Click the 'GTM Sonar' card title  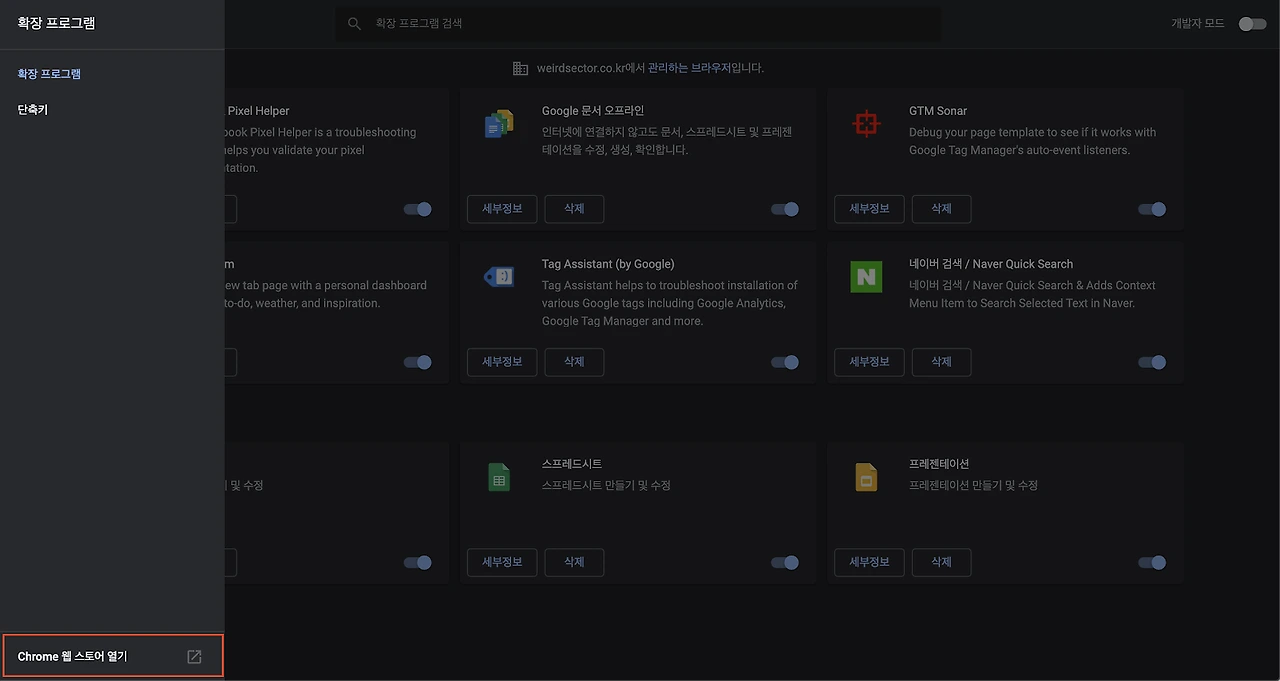[938, 111]
